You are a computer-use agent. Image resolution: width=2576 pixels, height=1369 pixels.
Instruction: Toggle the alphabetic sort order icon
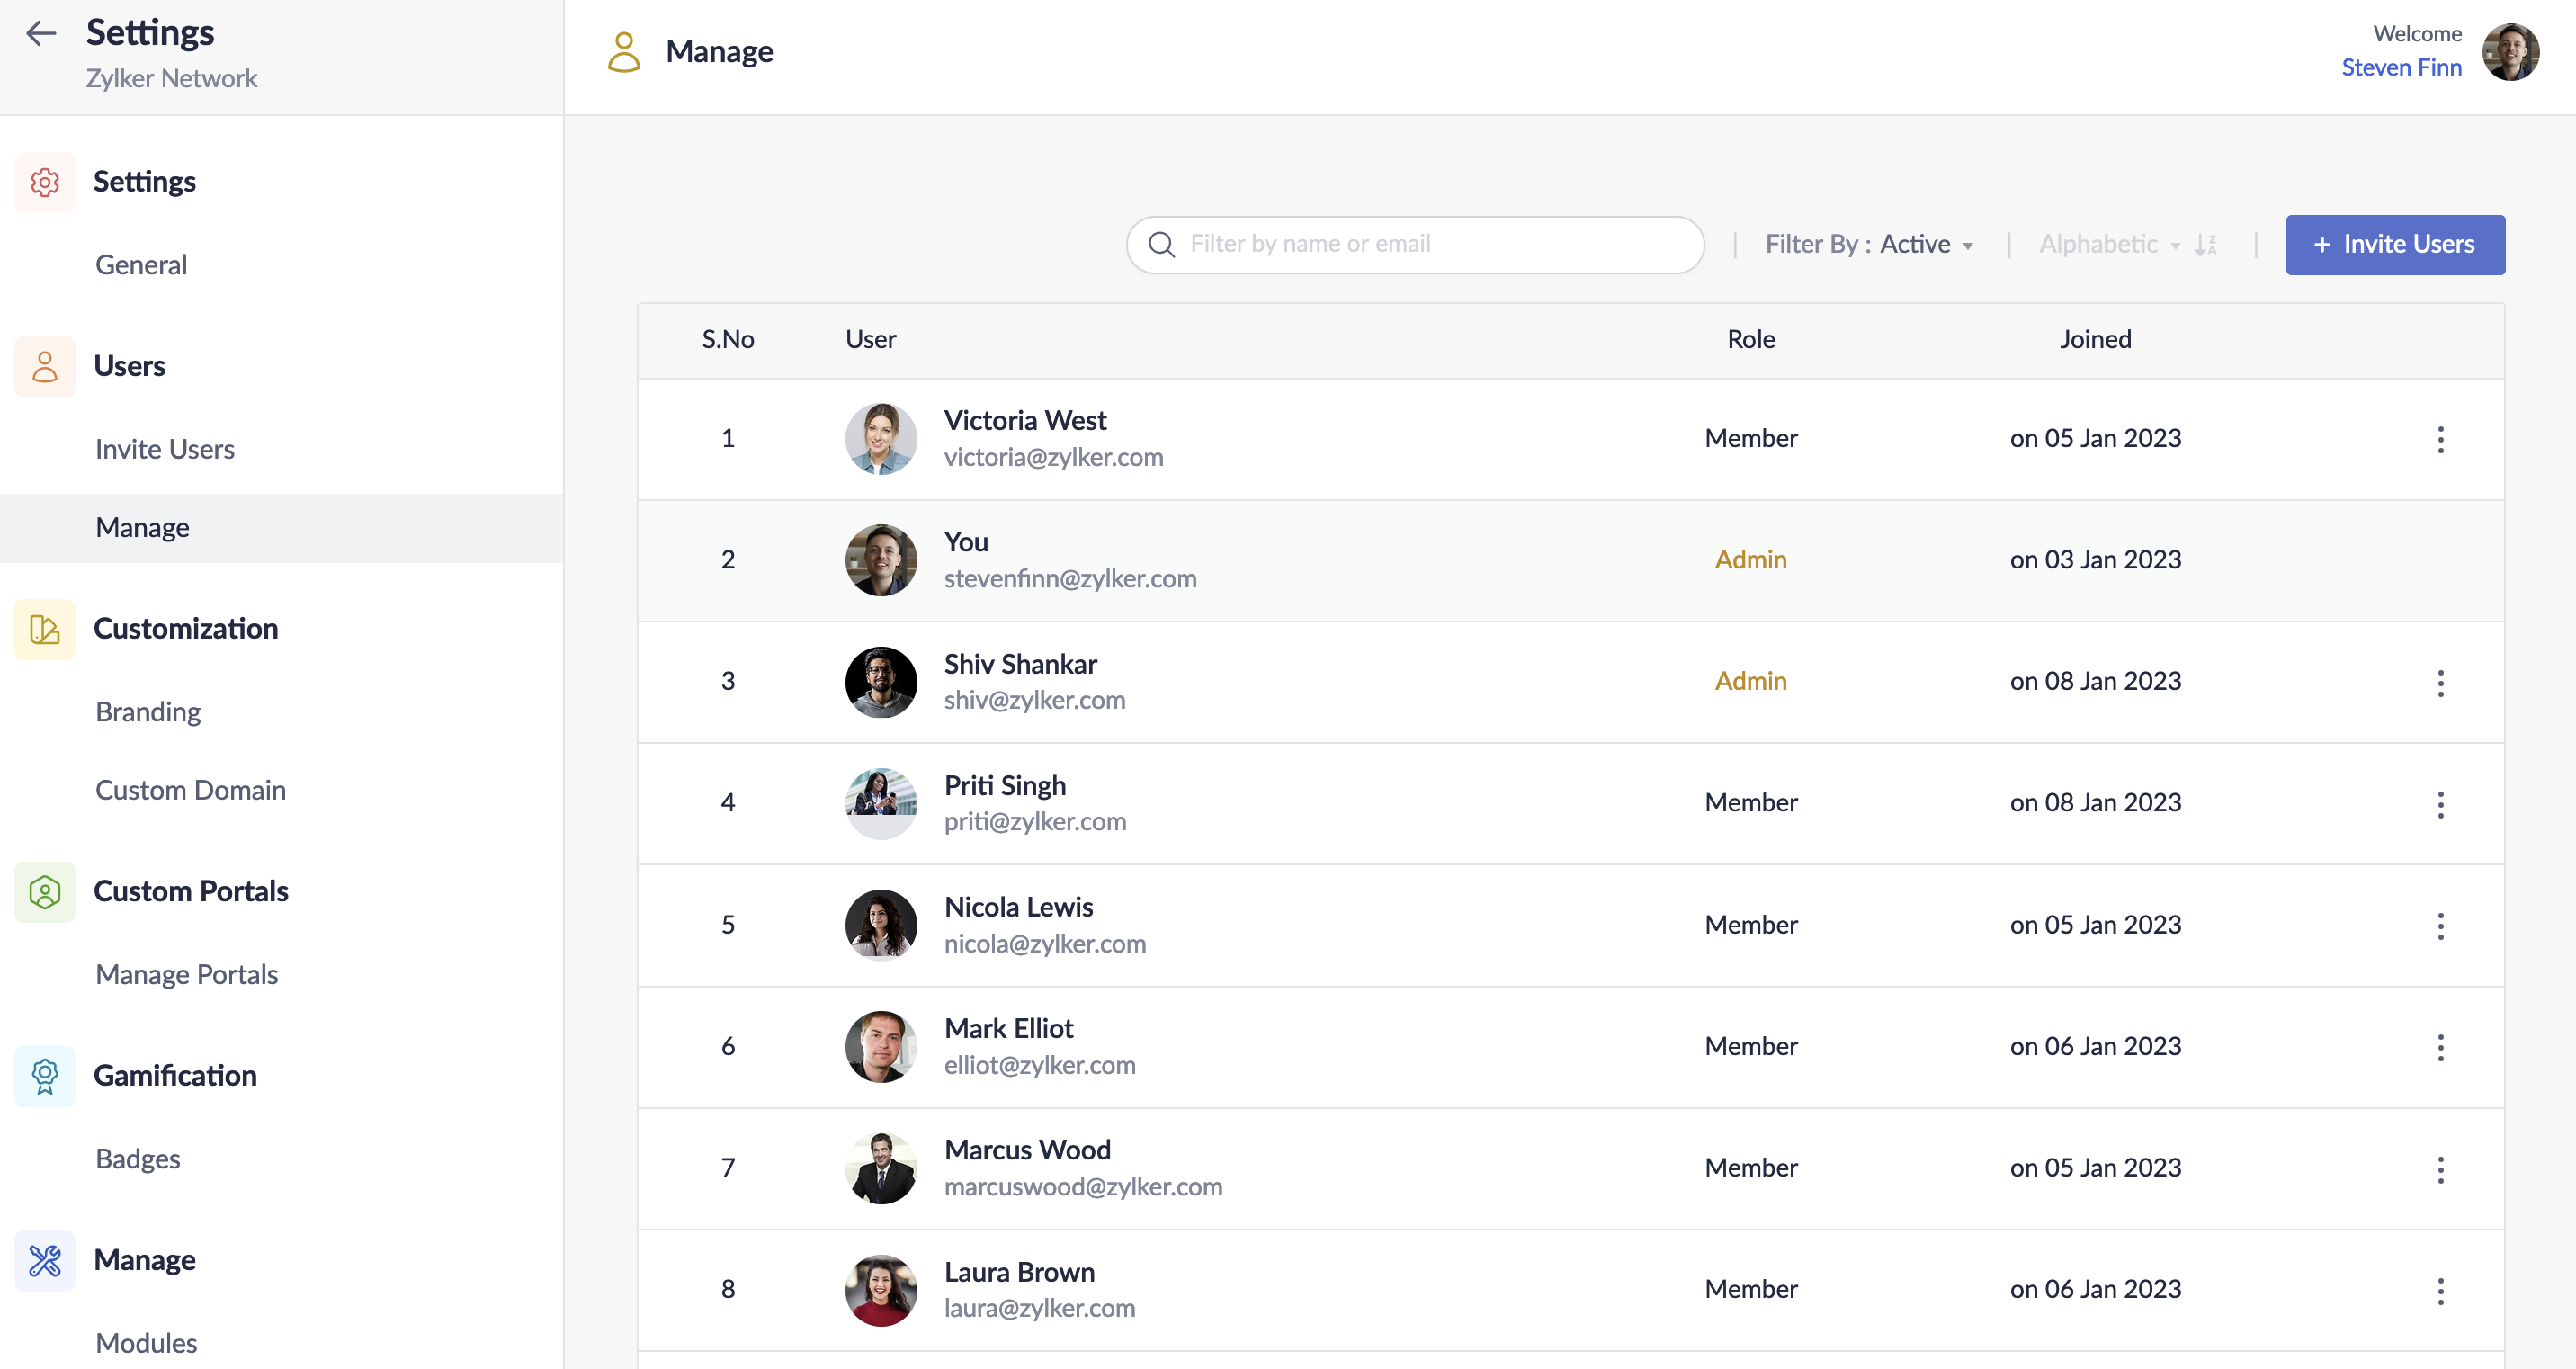2205,245
